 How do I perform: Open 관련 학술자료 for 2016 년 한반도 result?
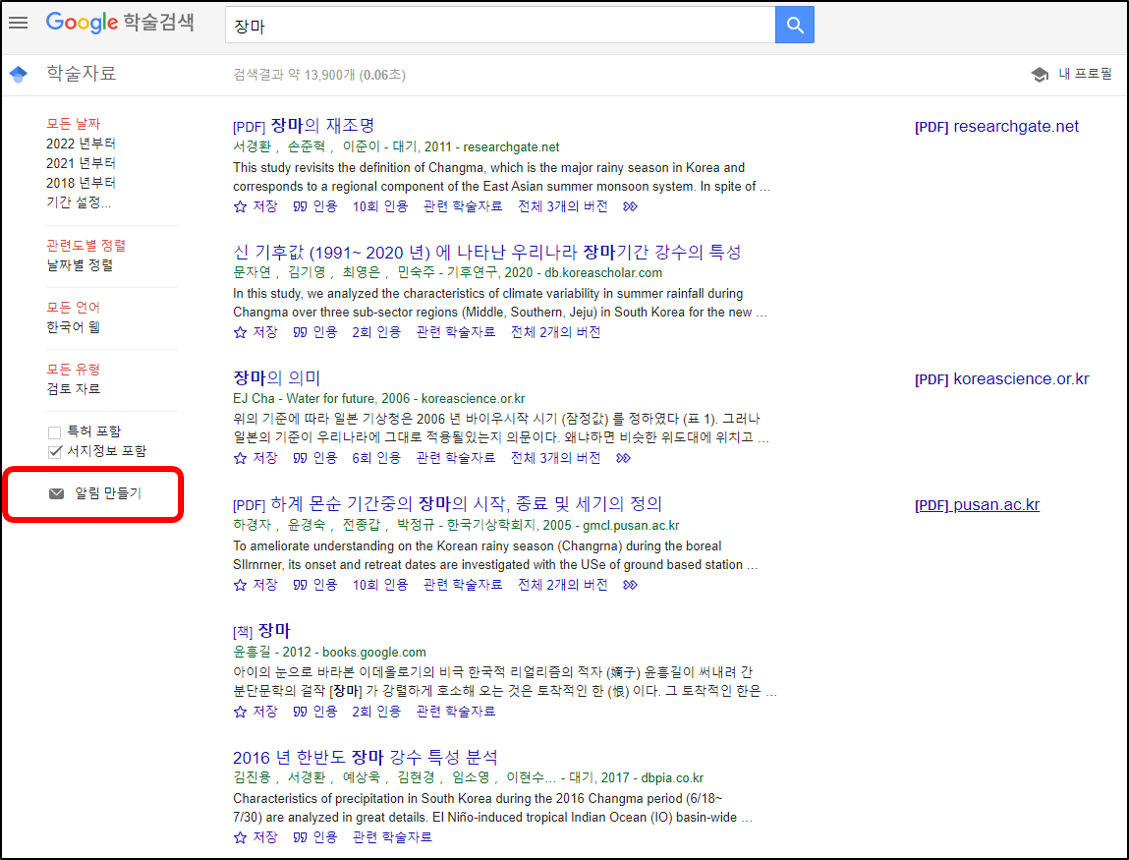pos(392,837)
